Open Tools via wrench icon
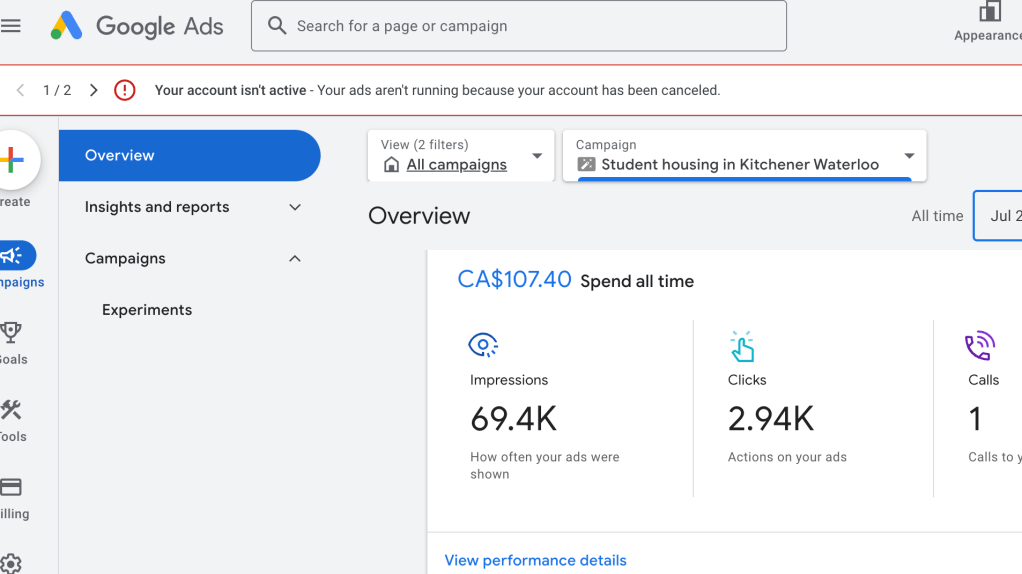This screenshot has height=574, width=1022. tap(11, 410)
